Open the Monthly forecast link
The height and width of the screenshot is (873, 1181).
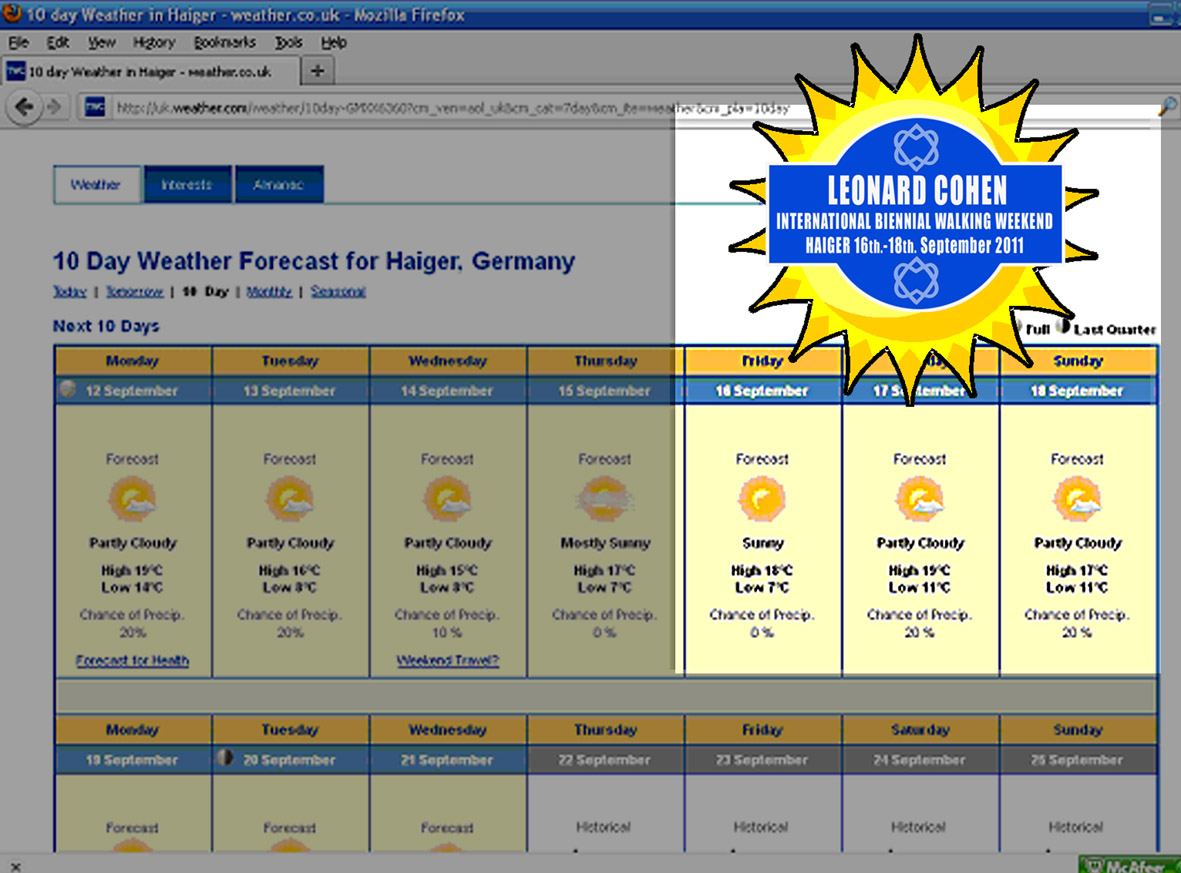pyautogui.click(x=269, y=292)
